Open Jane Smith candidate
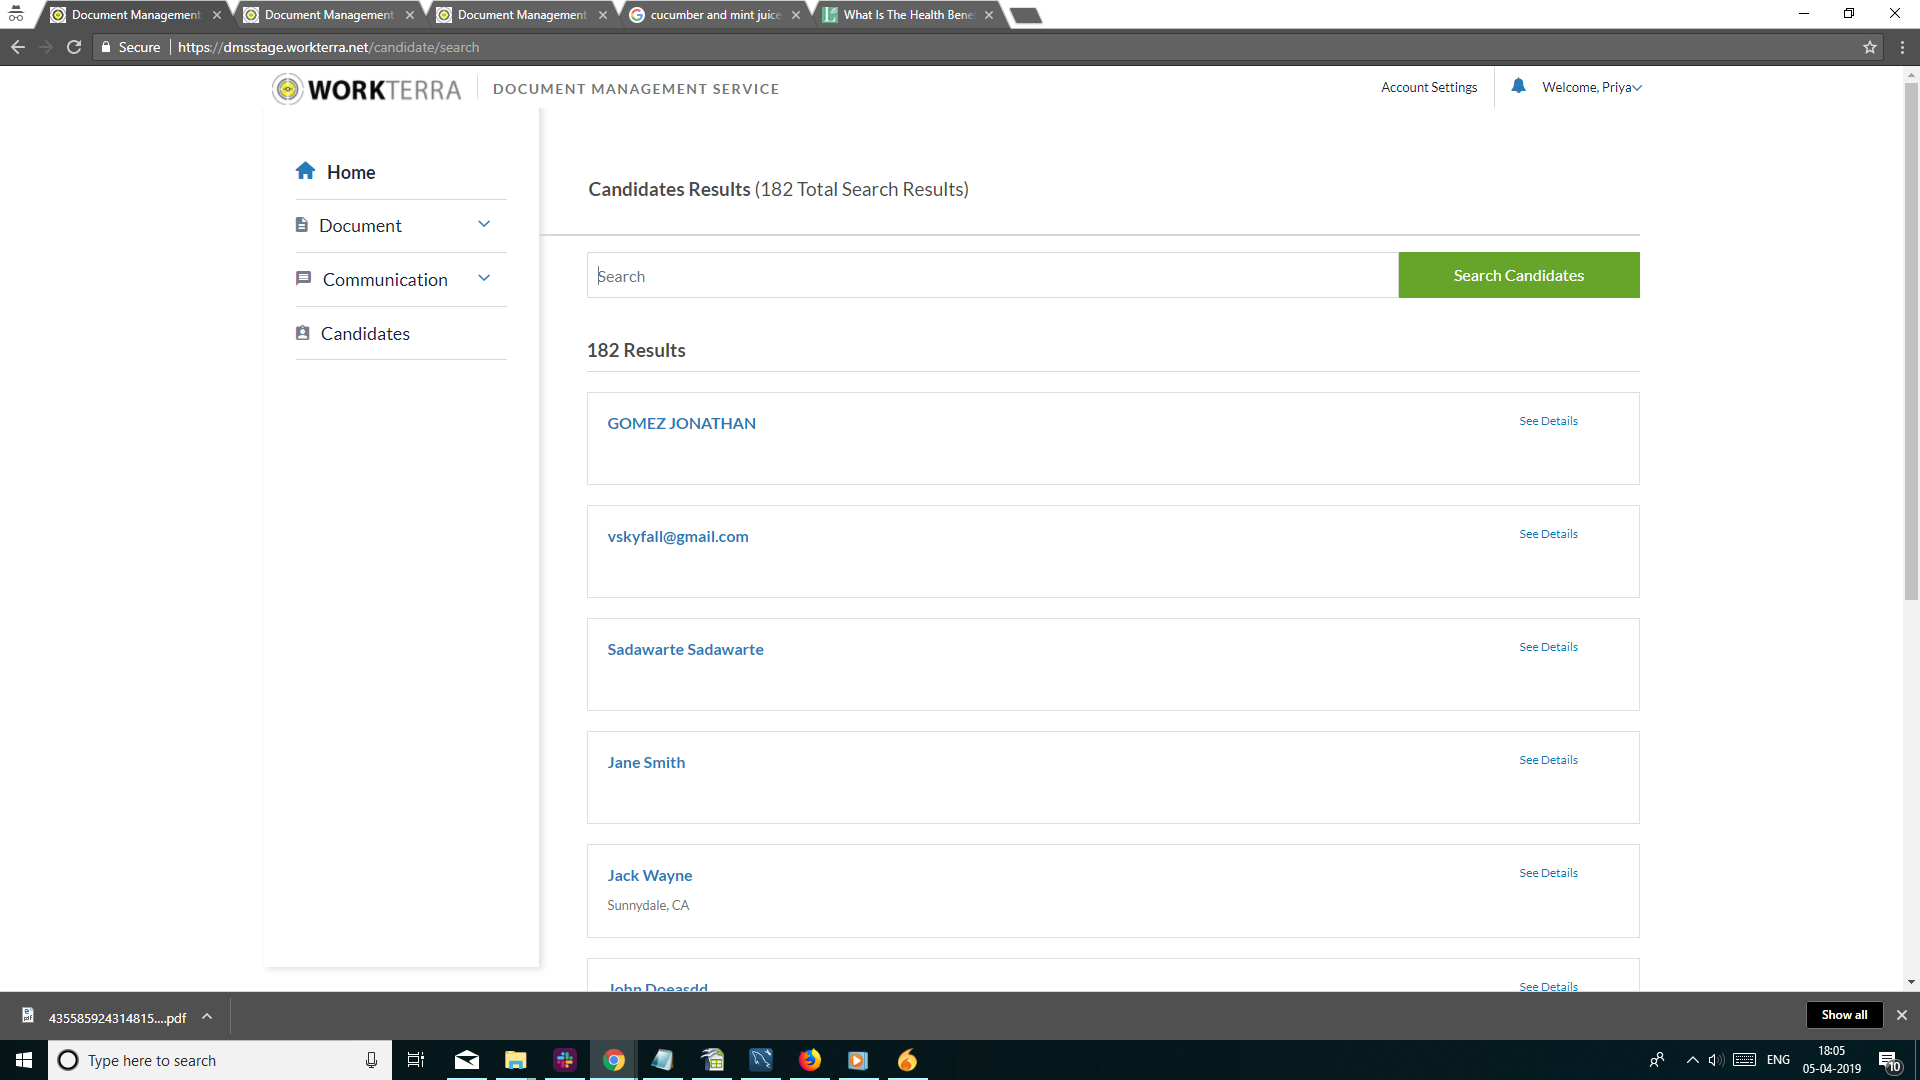This screenshot has height=1080, width=1920. tap(646, 762)
